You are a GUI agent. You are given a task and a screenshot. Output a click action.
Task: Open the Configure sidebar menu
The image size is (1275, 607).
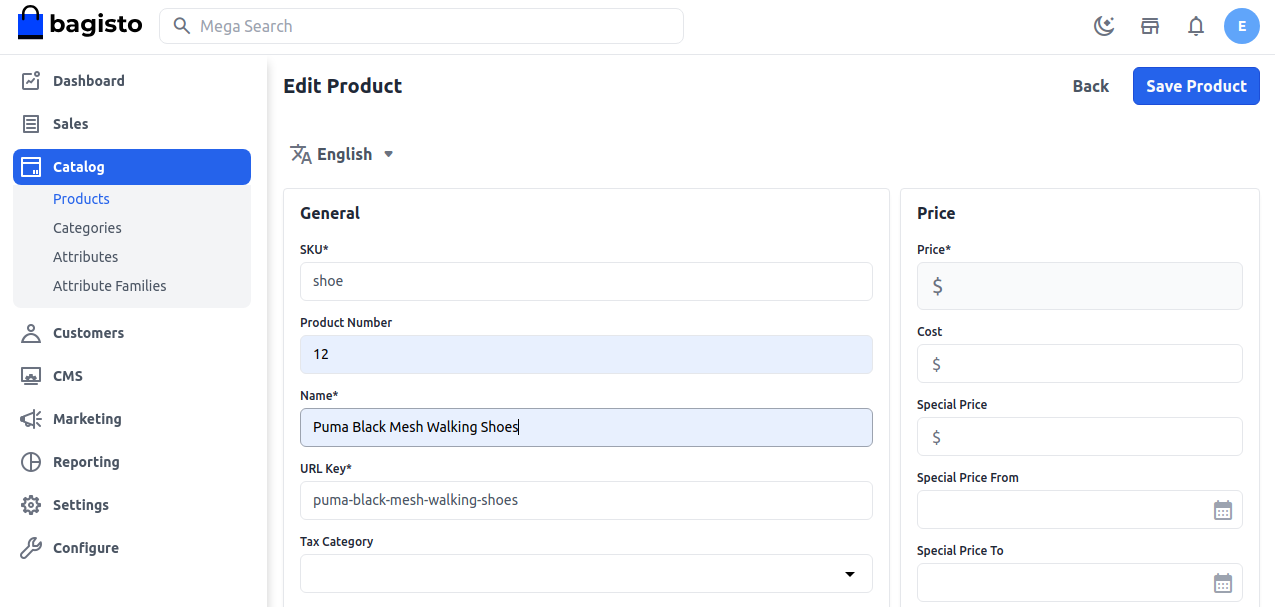tap(86, 548)
